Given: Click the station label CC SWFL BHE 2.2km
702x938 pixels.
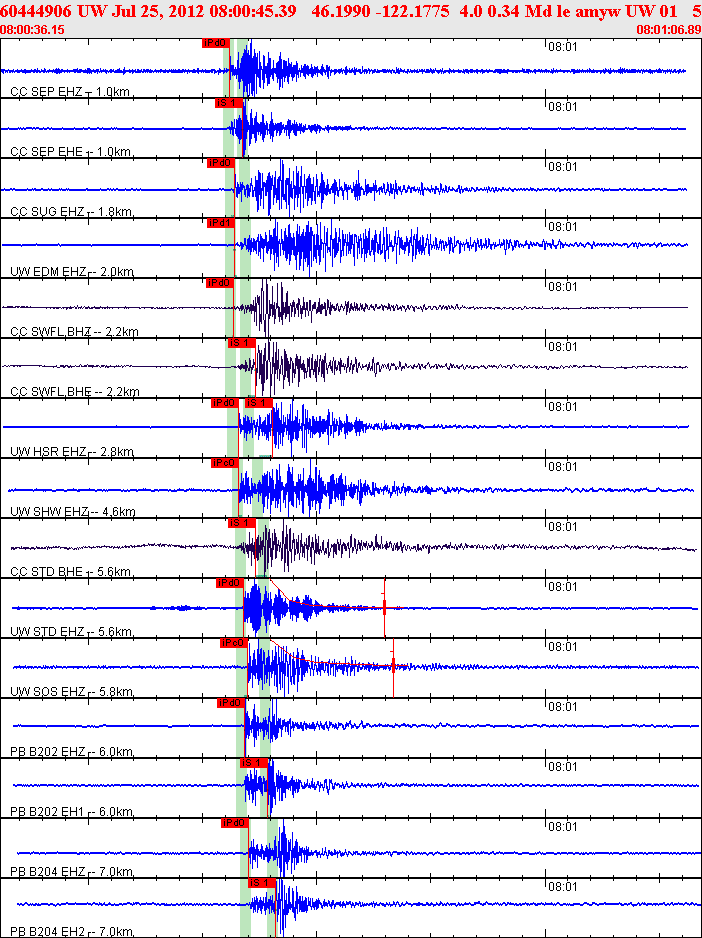Looking at the screenshot, I should [x=75, y=392].
